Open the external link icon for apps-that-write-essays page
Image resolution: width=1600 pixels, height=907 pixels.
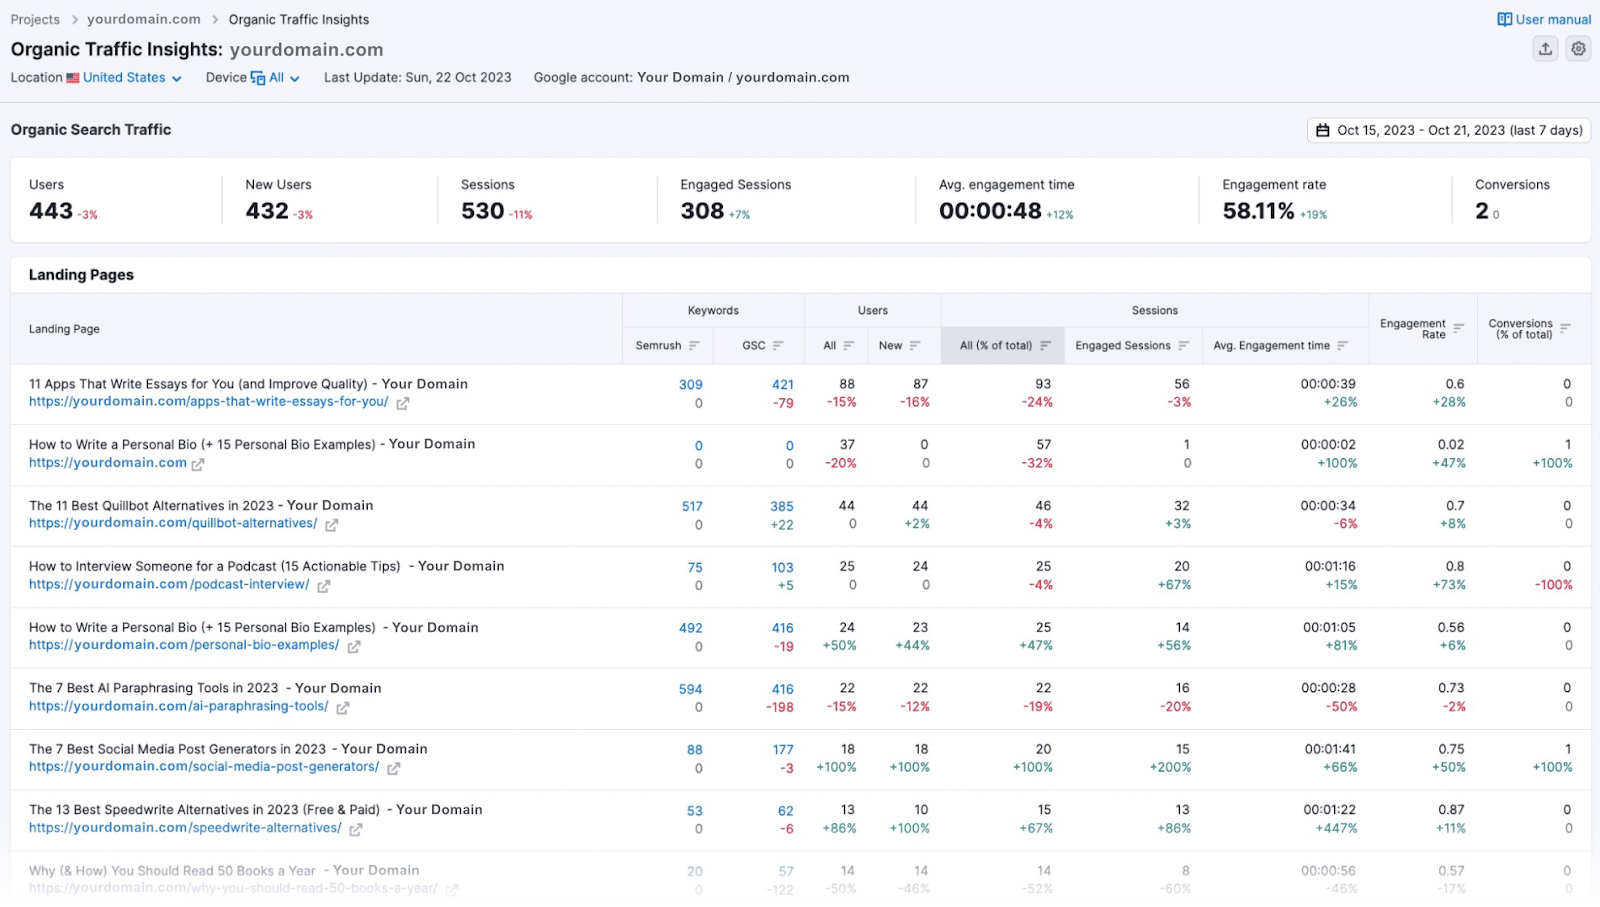click(x=403, y=403)
